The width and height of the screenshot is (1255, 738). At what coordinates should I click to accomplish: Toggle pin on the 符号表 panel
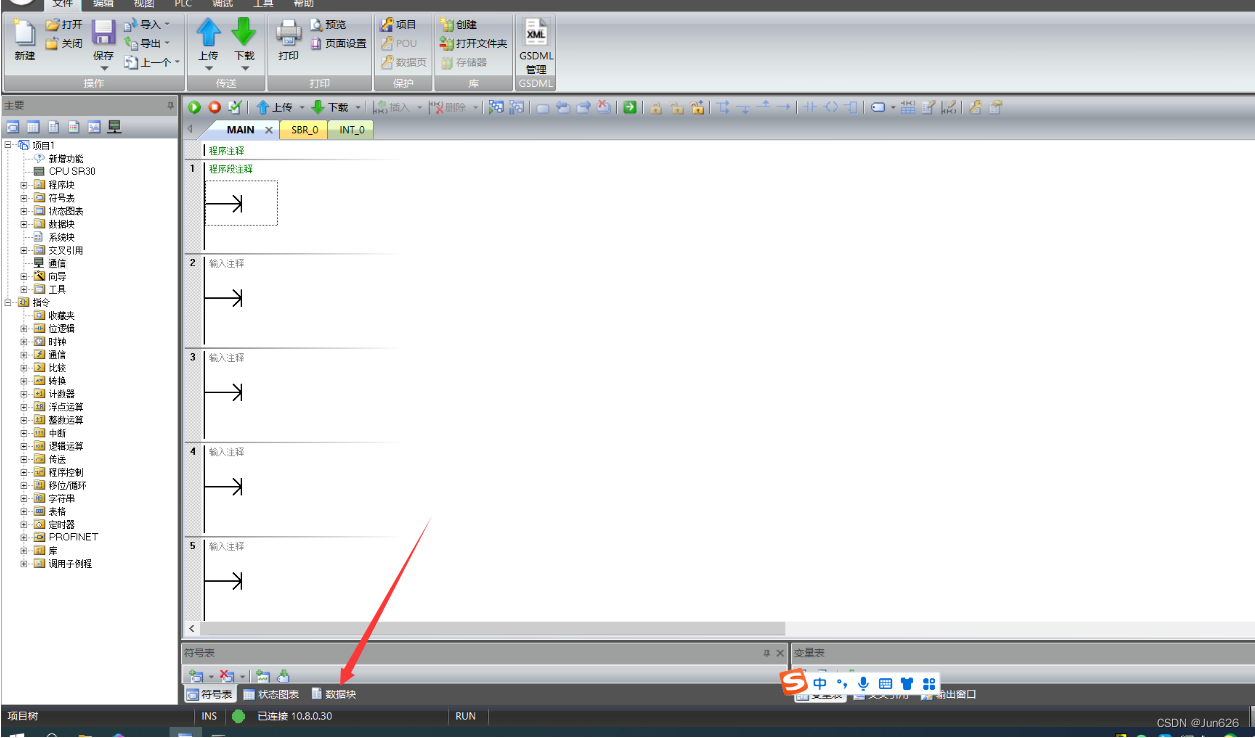coord(767,653)
